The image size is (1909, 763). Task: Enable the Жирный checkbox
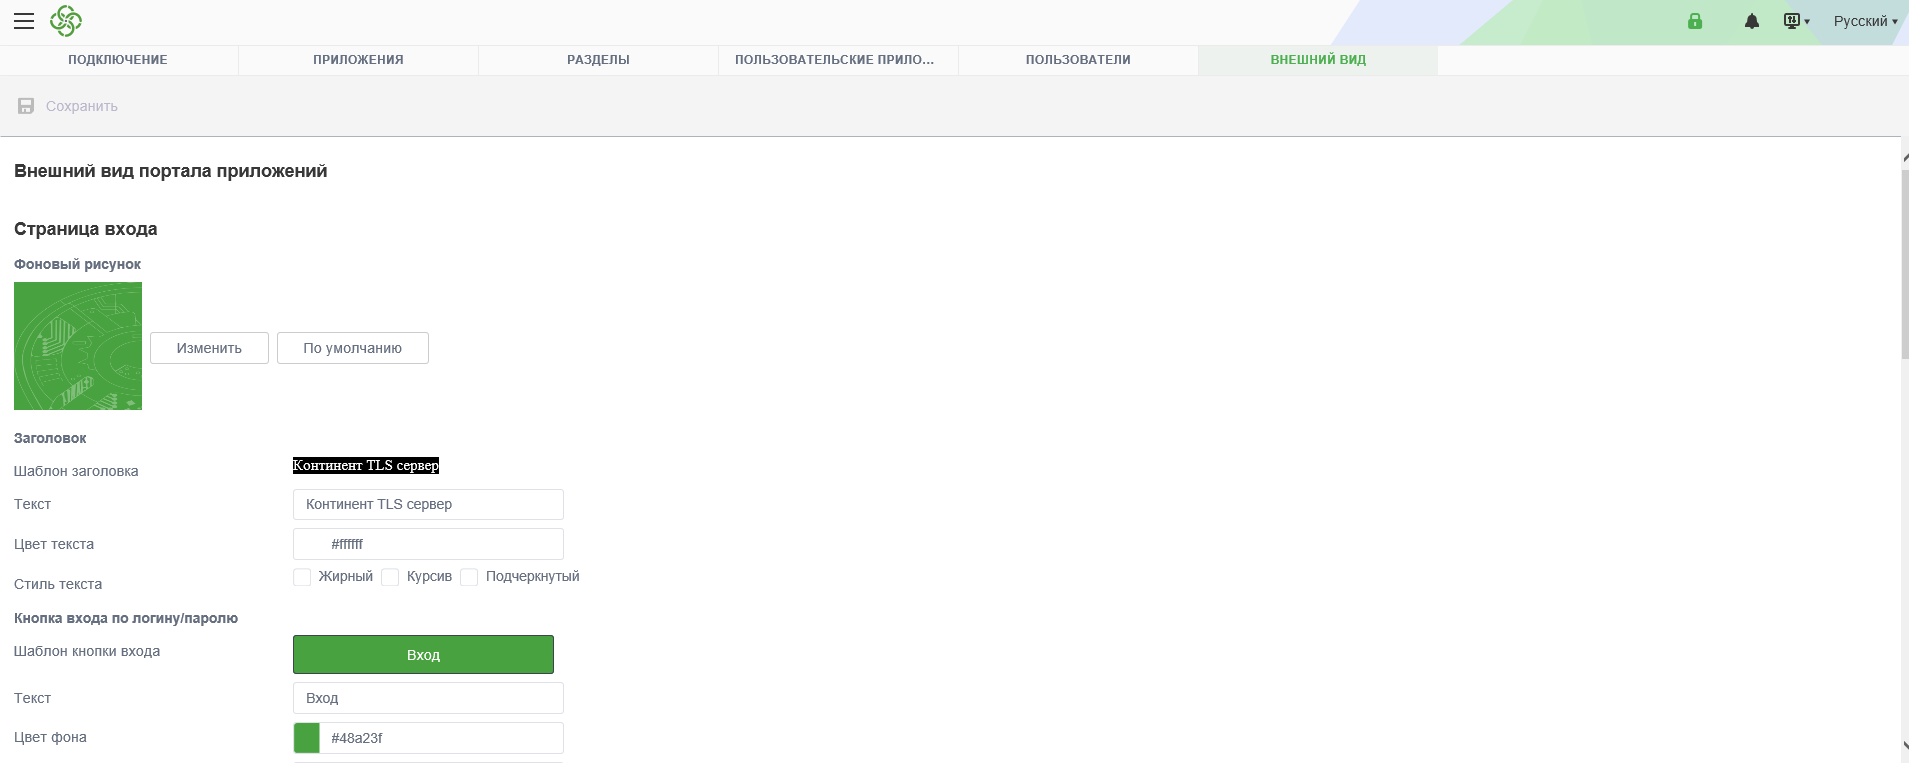302,577
